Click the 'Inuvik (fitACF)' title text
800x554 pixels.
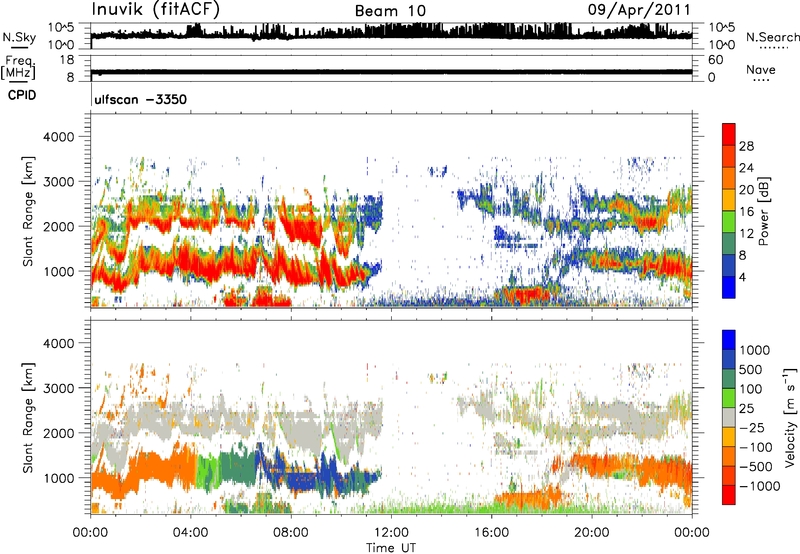[x=156, y=10]
